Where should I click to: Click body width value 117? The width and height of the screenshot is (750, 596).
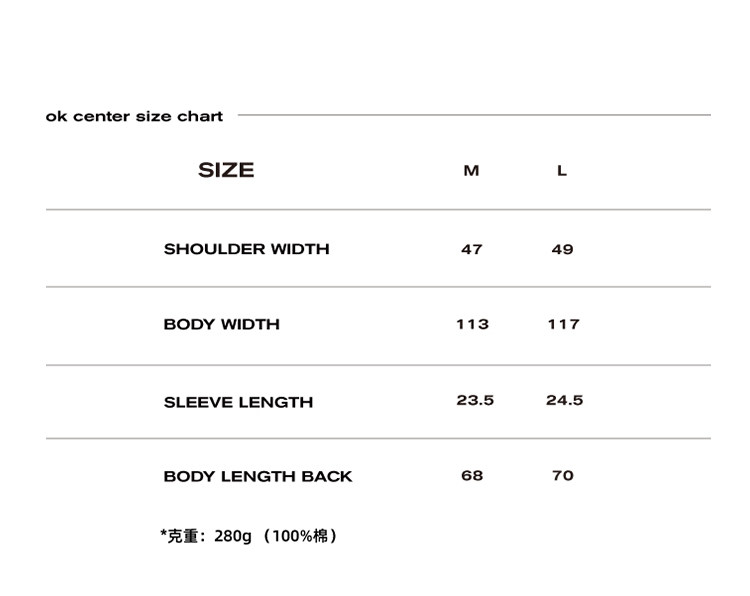click(x=563, y=324)
